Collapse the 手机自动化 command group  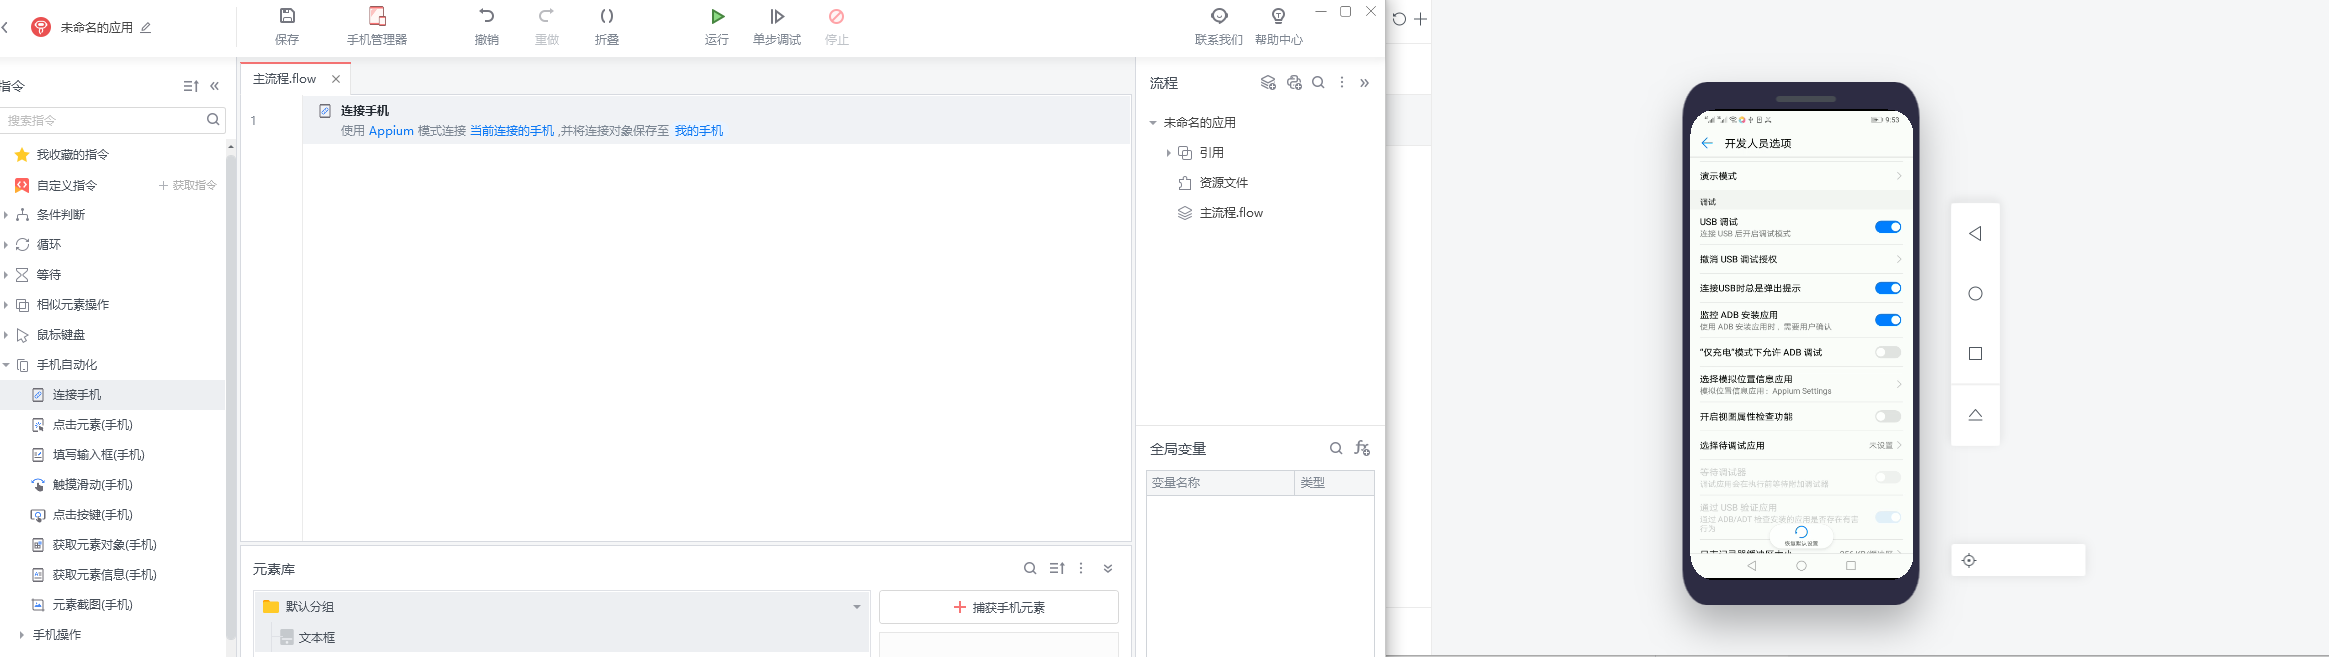(x=6, y=365)
